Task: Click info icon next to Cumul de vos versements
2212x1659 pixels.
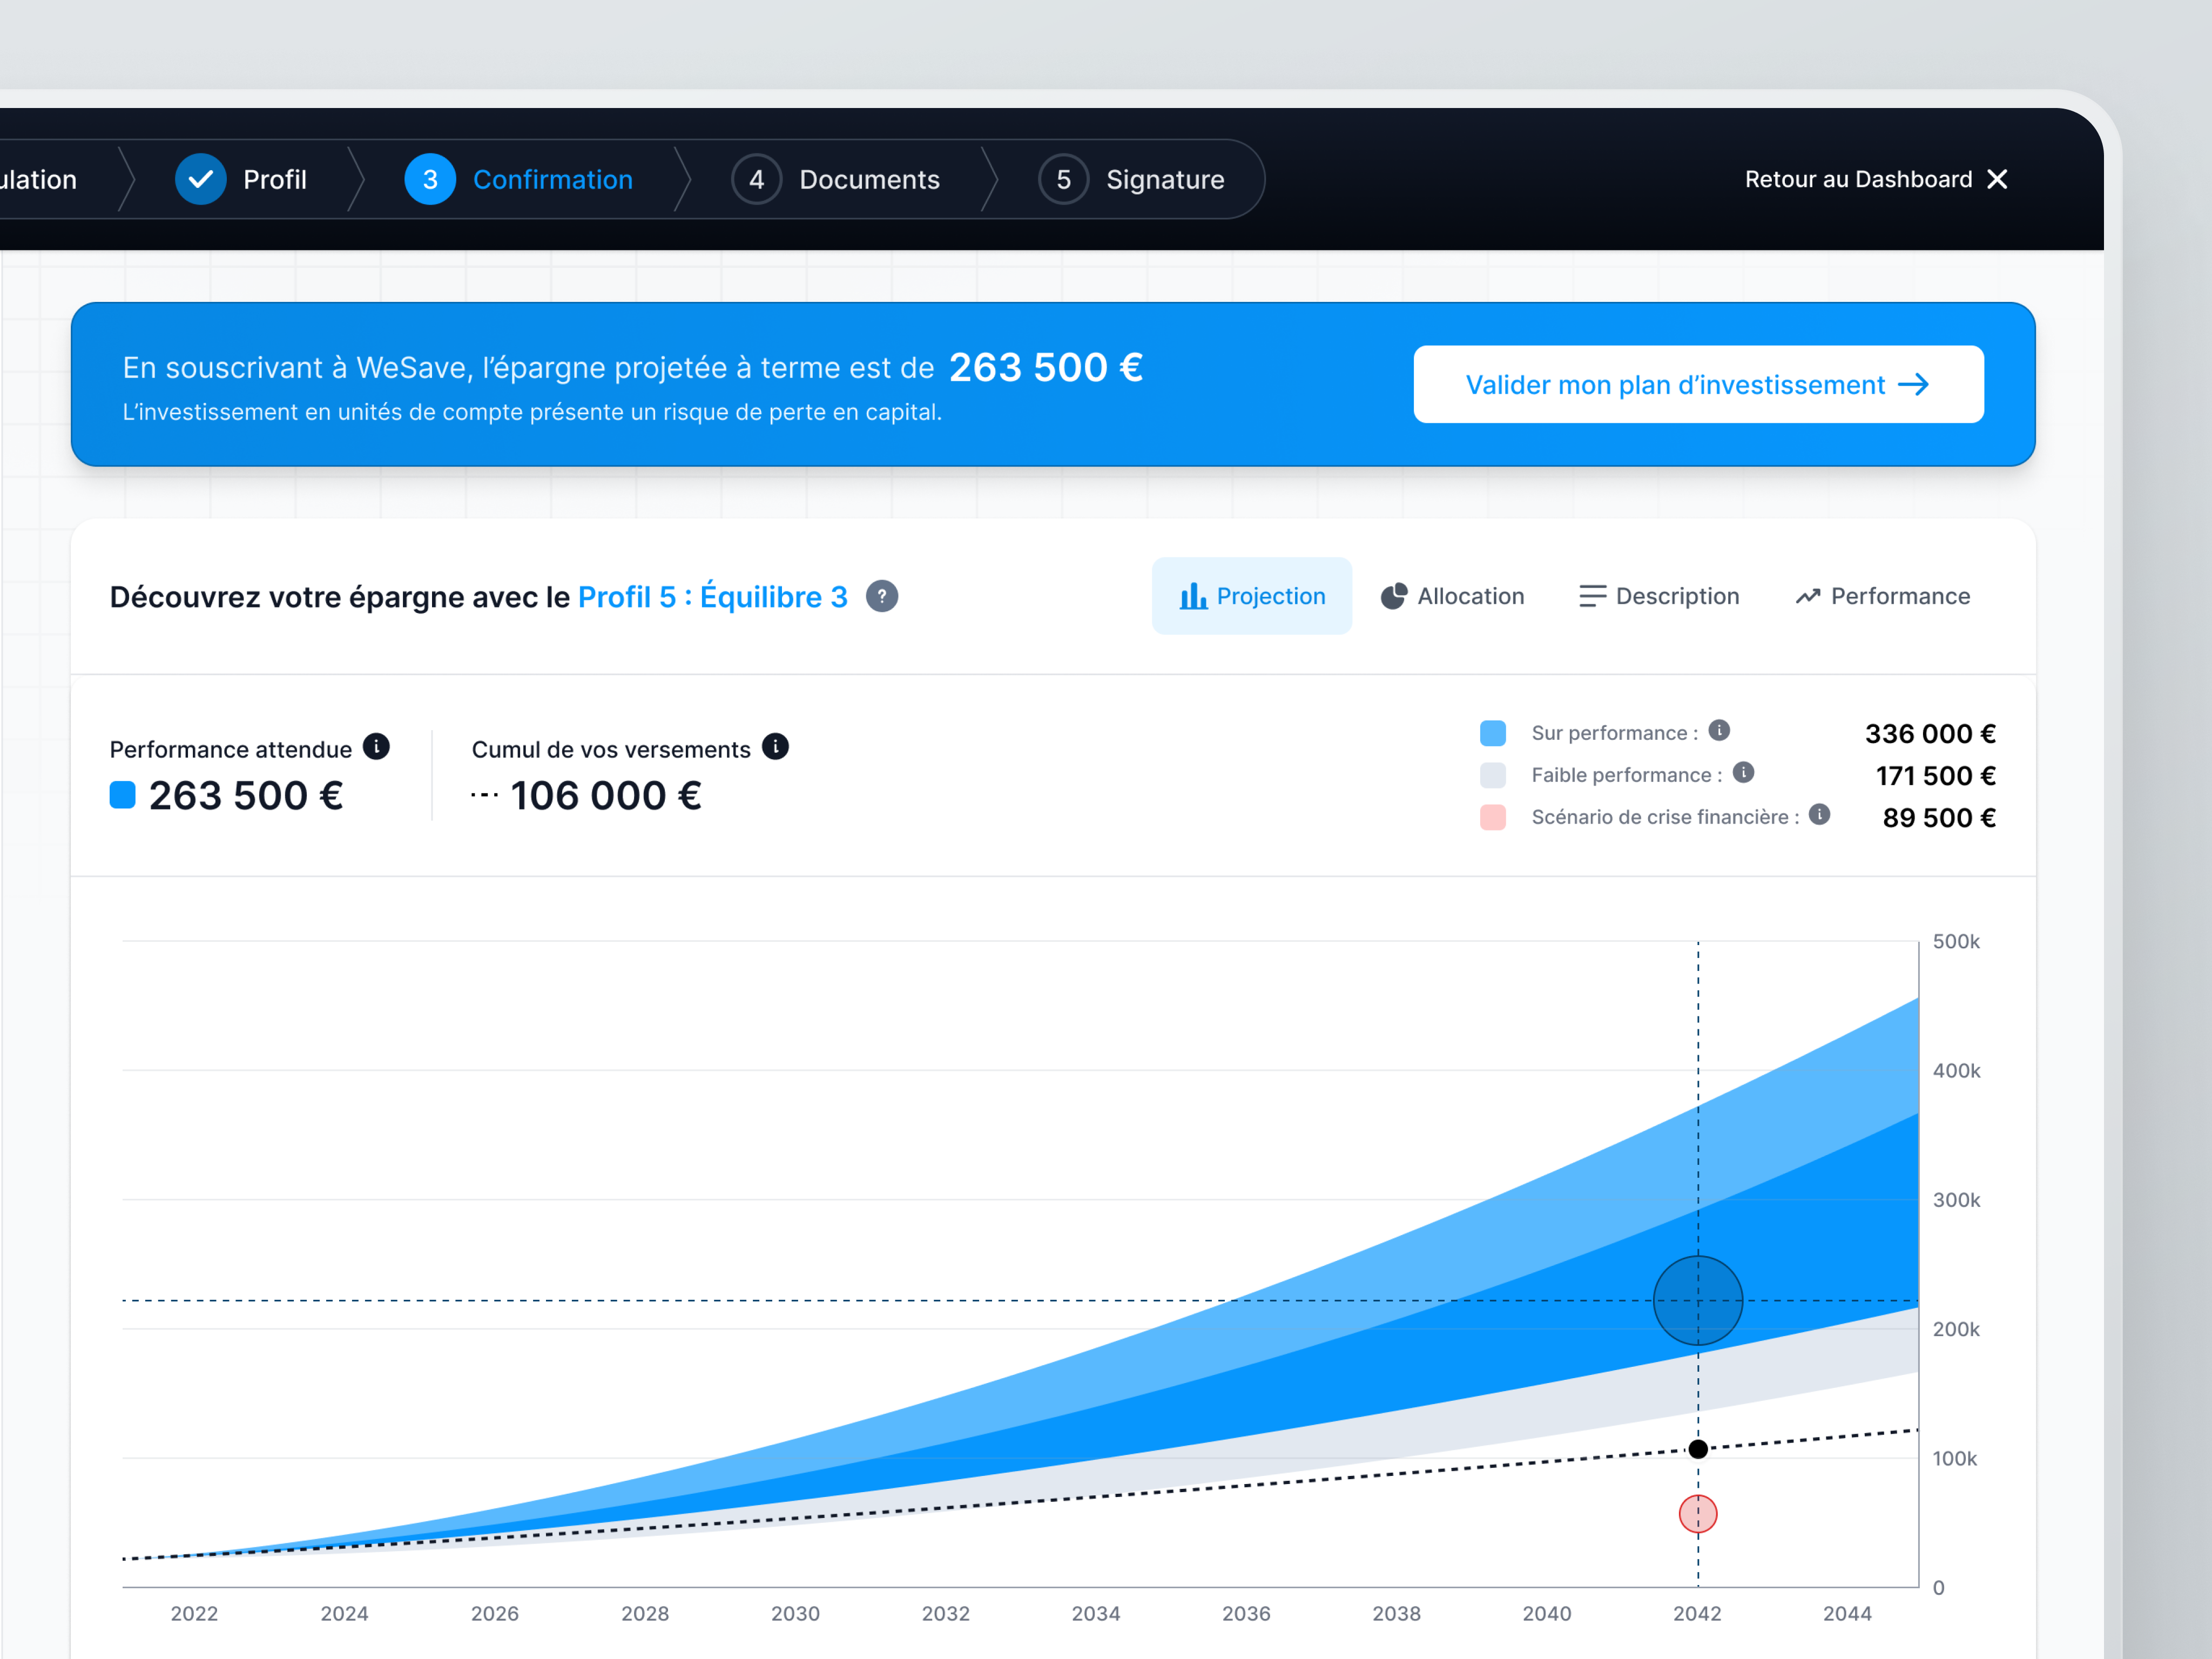Action: tap(775, 747)
